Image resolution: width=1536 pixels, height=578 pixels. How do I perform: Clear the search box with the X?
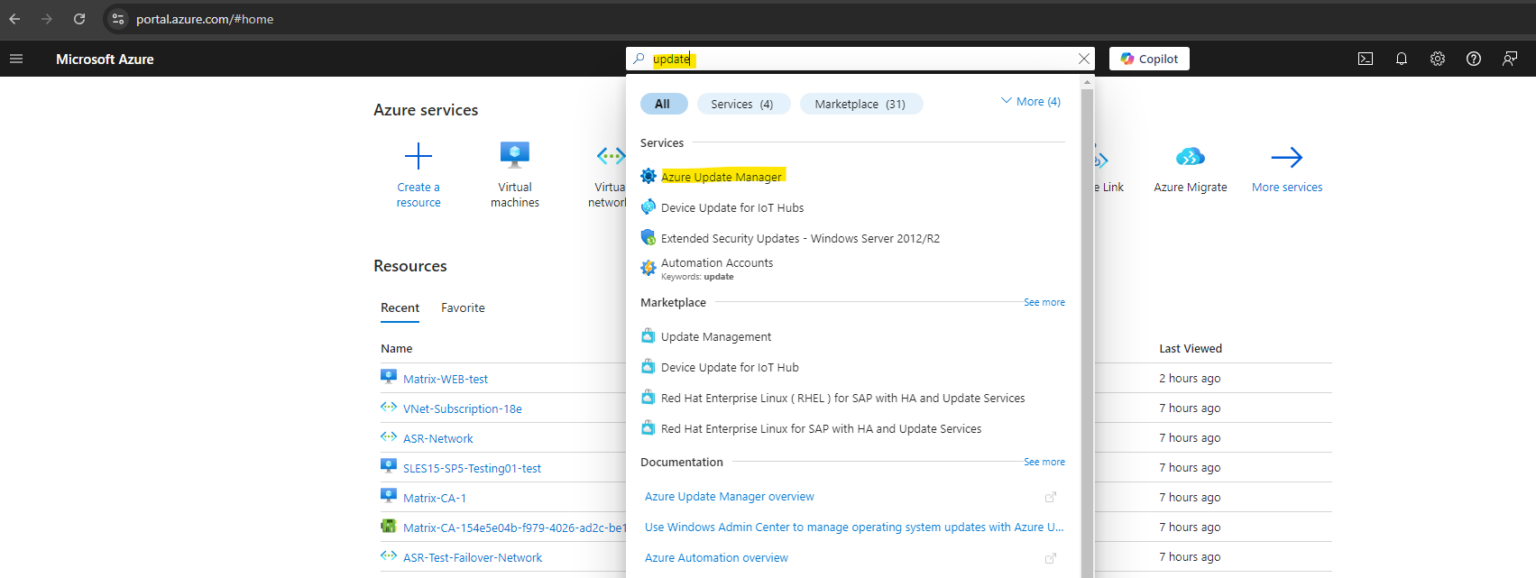click(1083, 58)
